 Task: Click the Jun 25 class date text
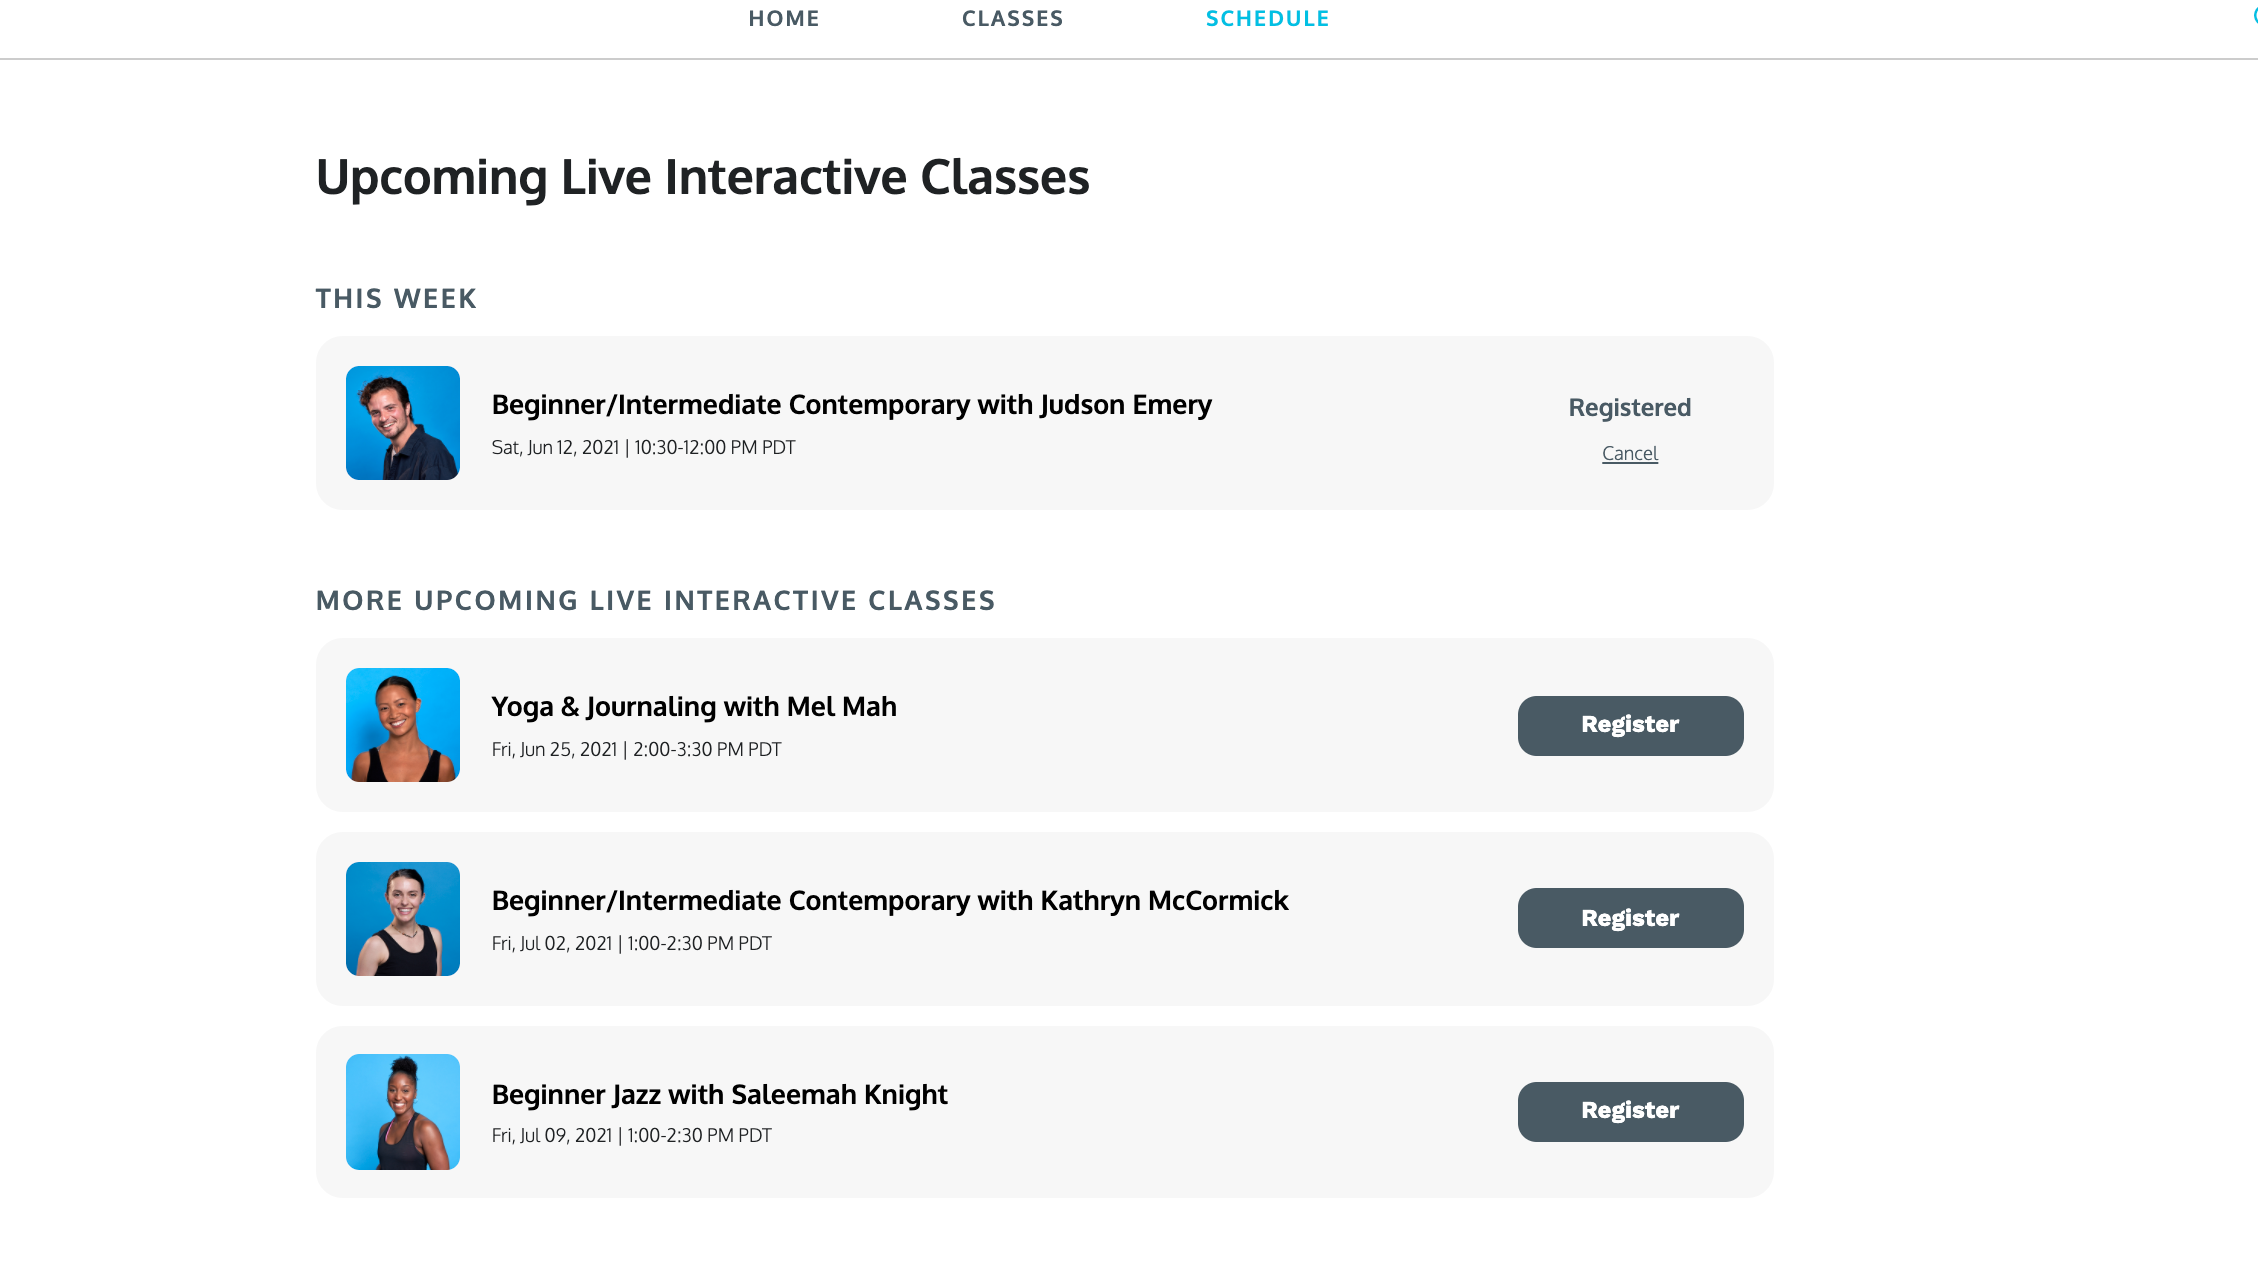tap(636, 749)
